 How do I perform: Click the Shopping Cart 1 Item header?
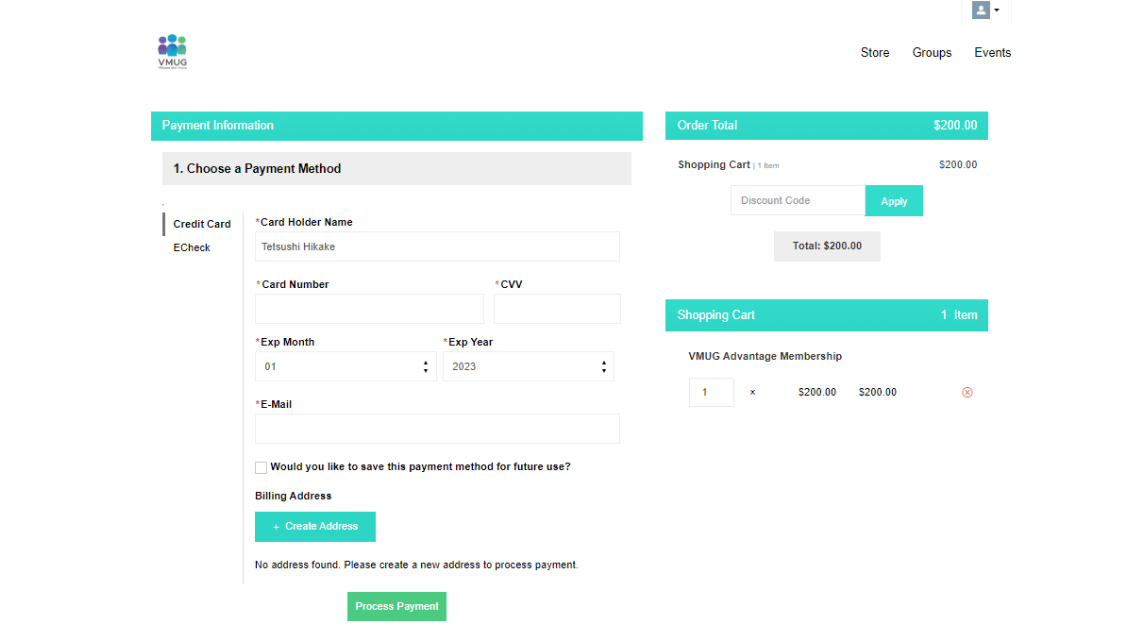(827, 315)
